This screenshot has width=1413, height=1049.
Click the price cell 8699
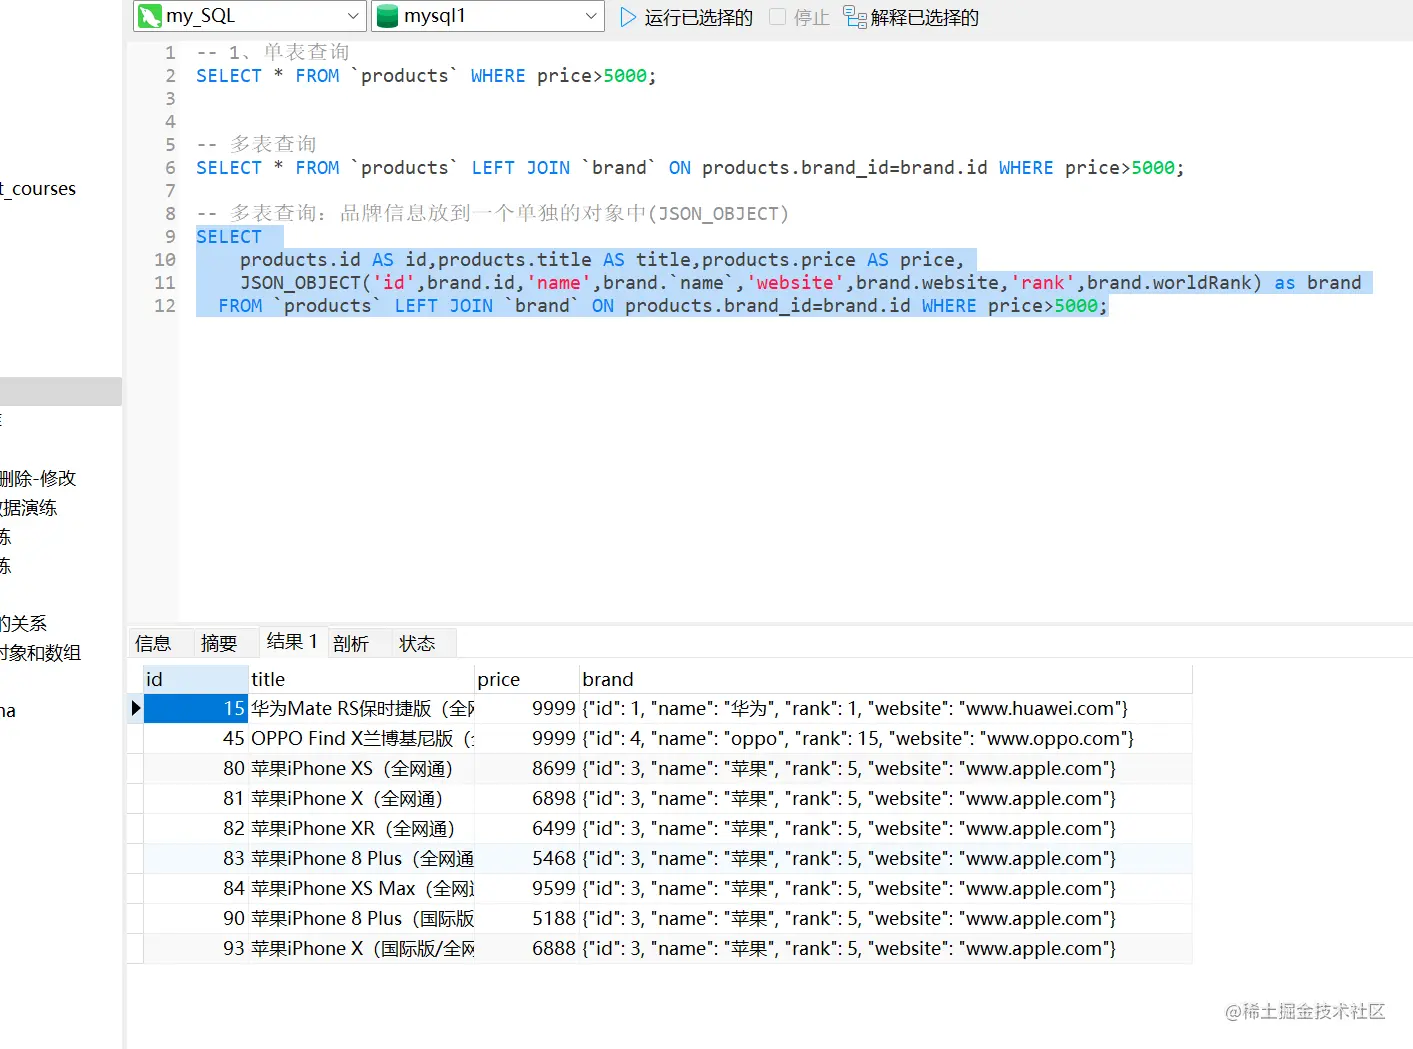(x=527, y=768)
